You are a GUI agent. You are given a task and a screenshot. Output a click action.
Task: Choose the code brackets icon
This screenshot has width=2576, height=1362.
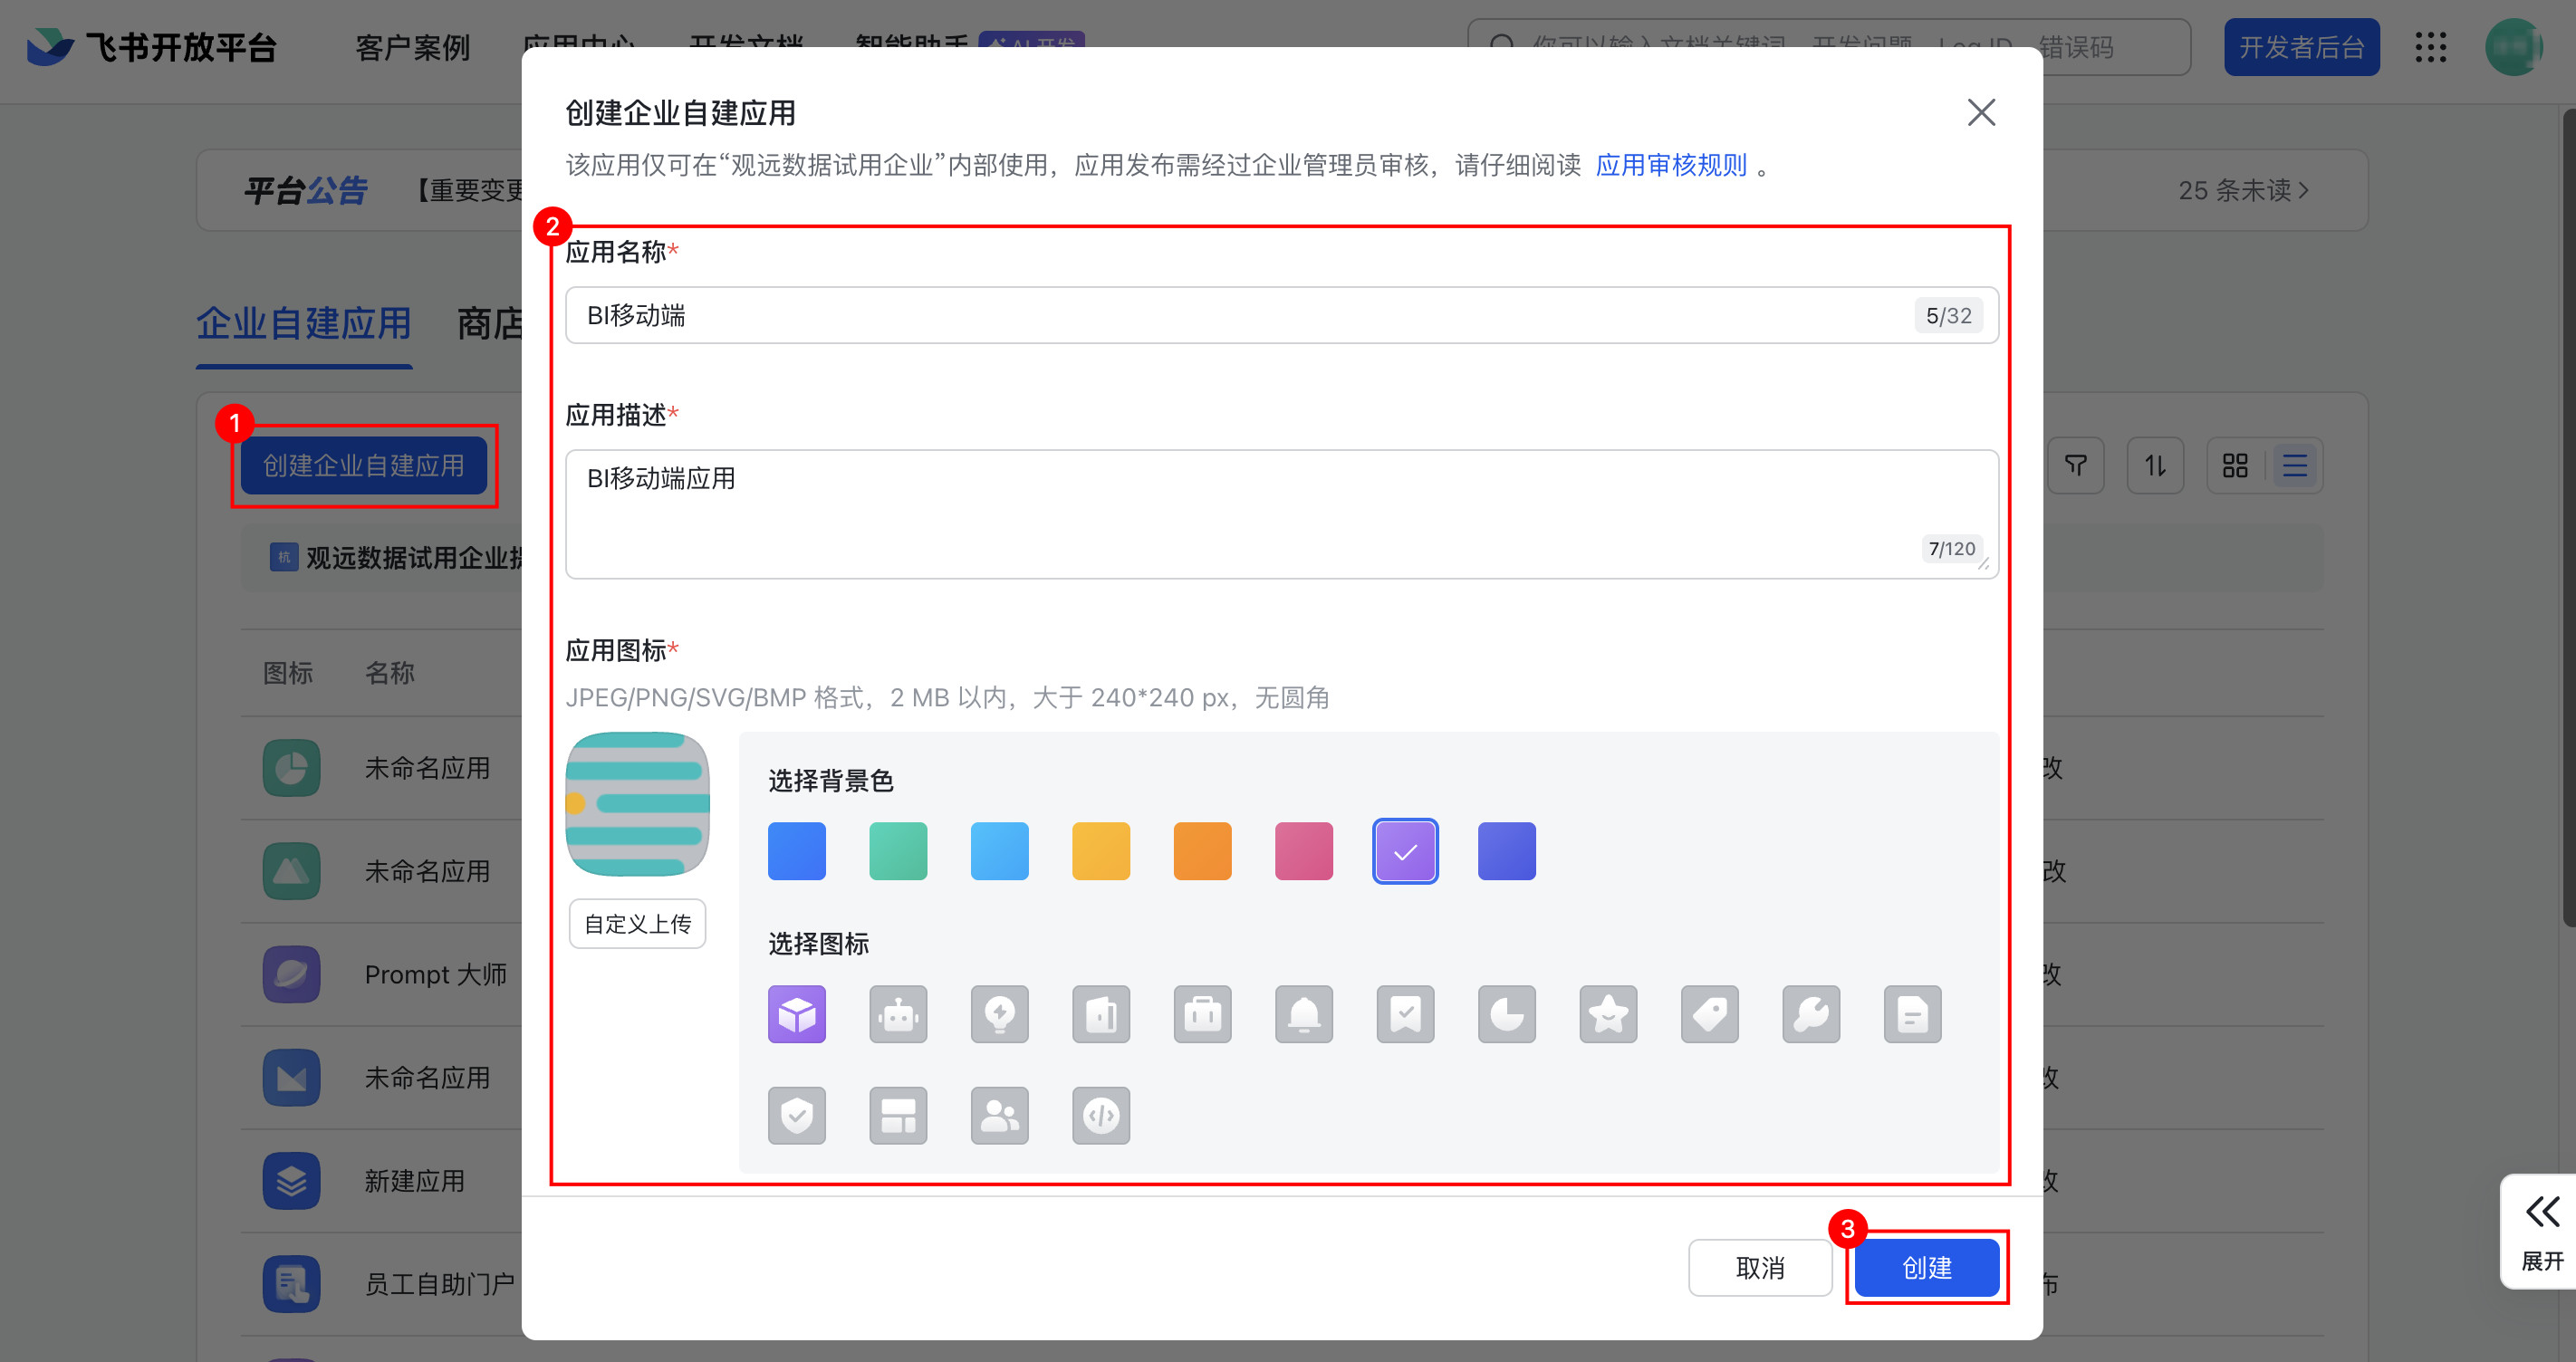1101,1115
